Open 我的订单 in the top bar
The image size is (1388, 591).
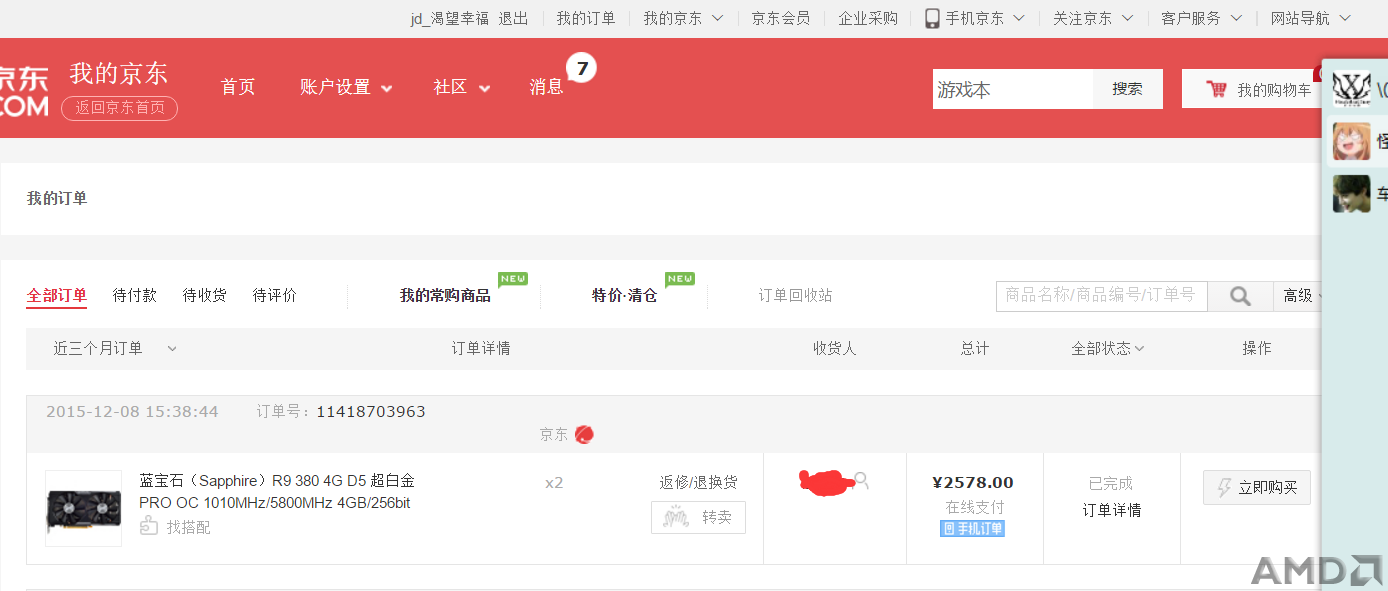tap(586, 18)
